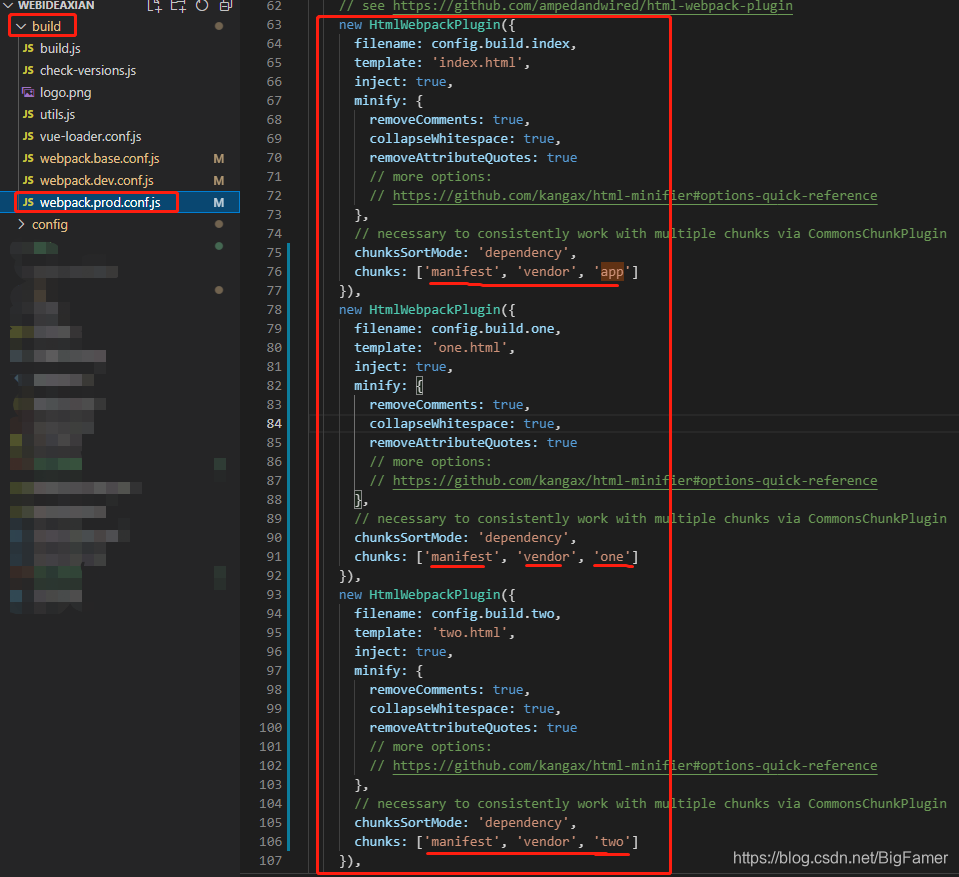
Task: Click the modified dot beside config folder
Action: tap(219, 224)
